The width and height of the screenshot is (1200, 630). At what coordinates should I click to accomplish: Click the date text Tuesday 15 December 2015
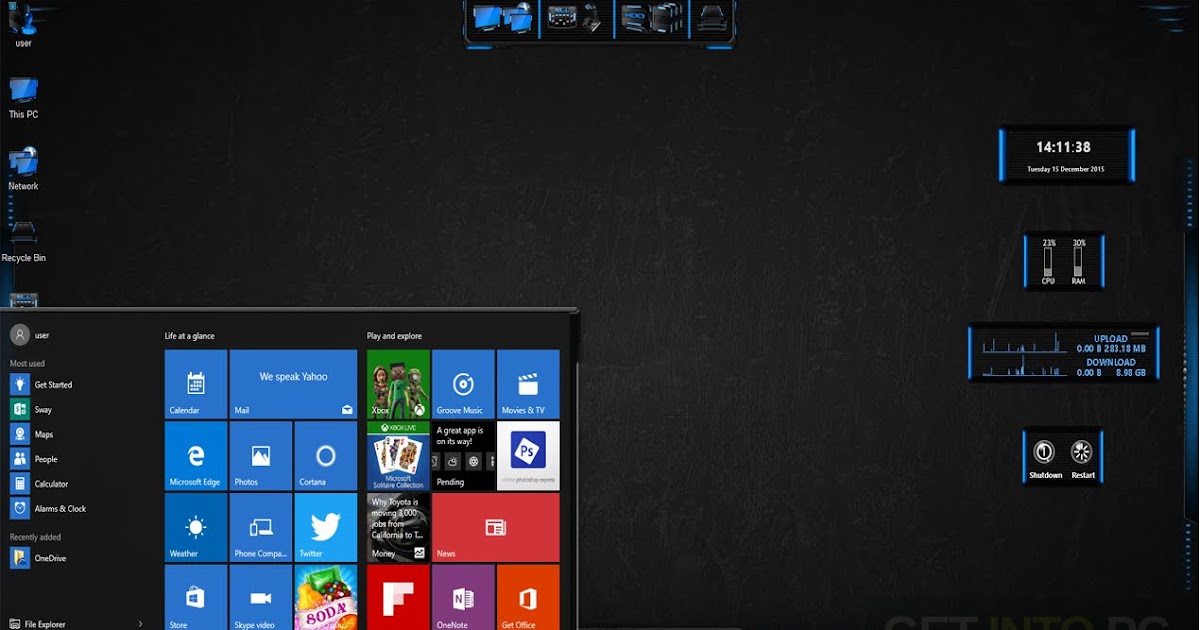[1066, 169]
